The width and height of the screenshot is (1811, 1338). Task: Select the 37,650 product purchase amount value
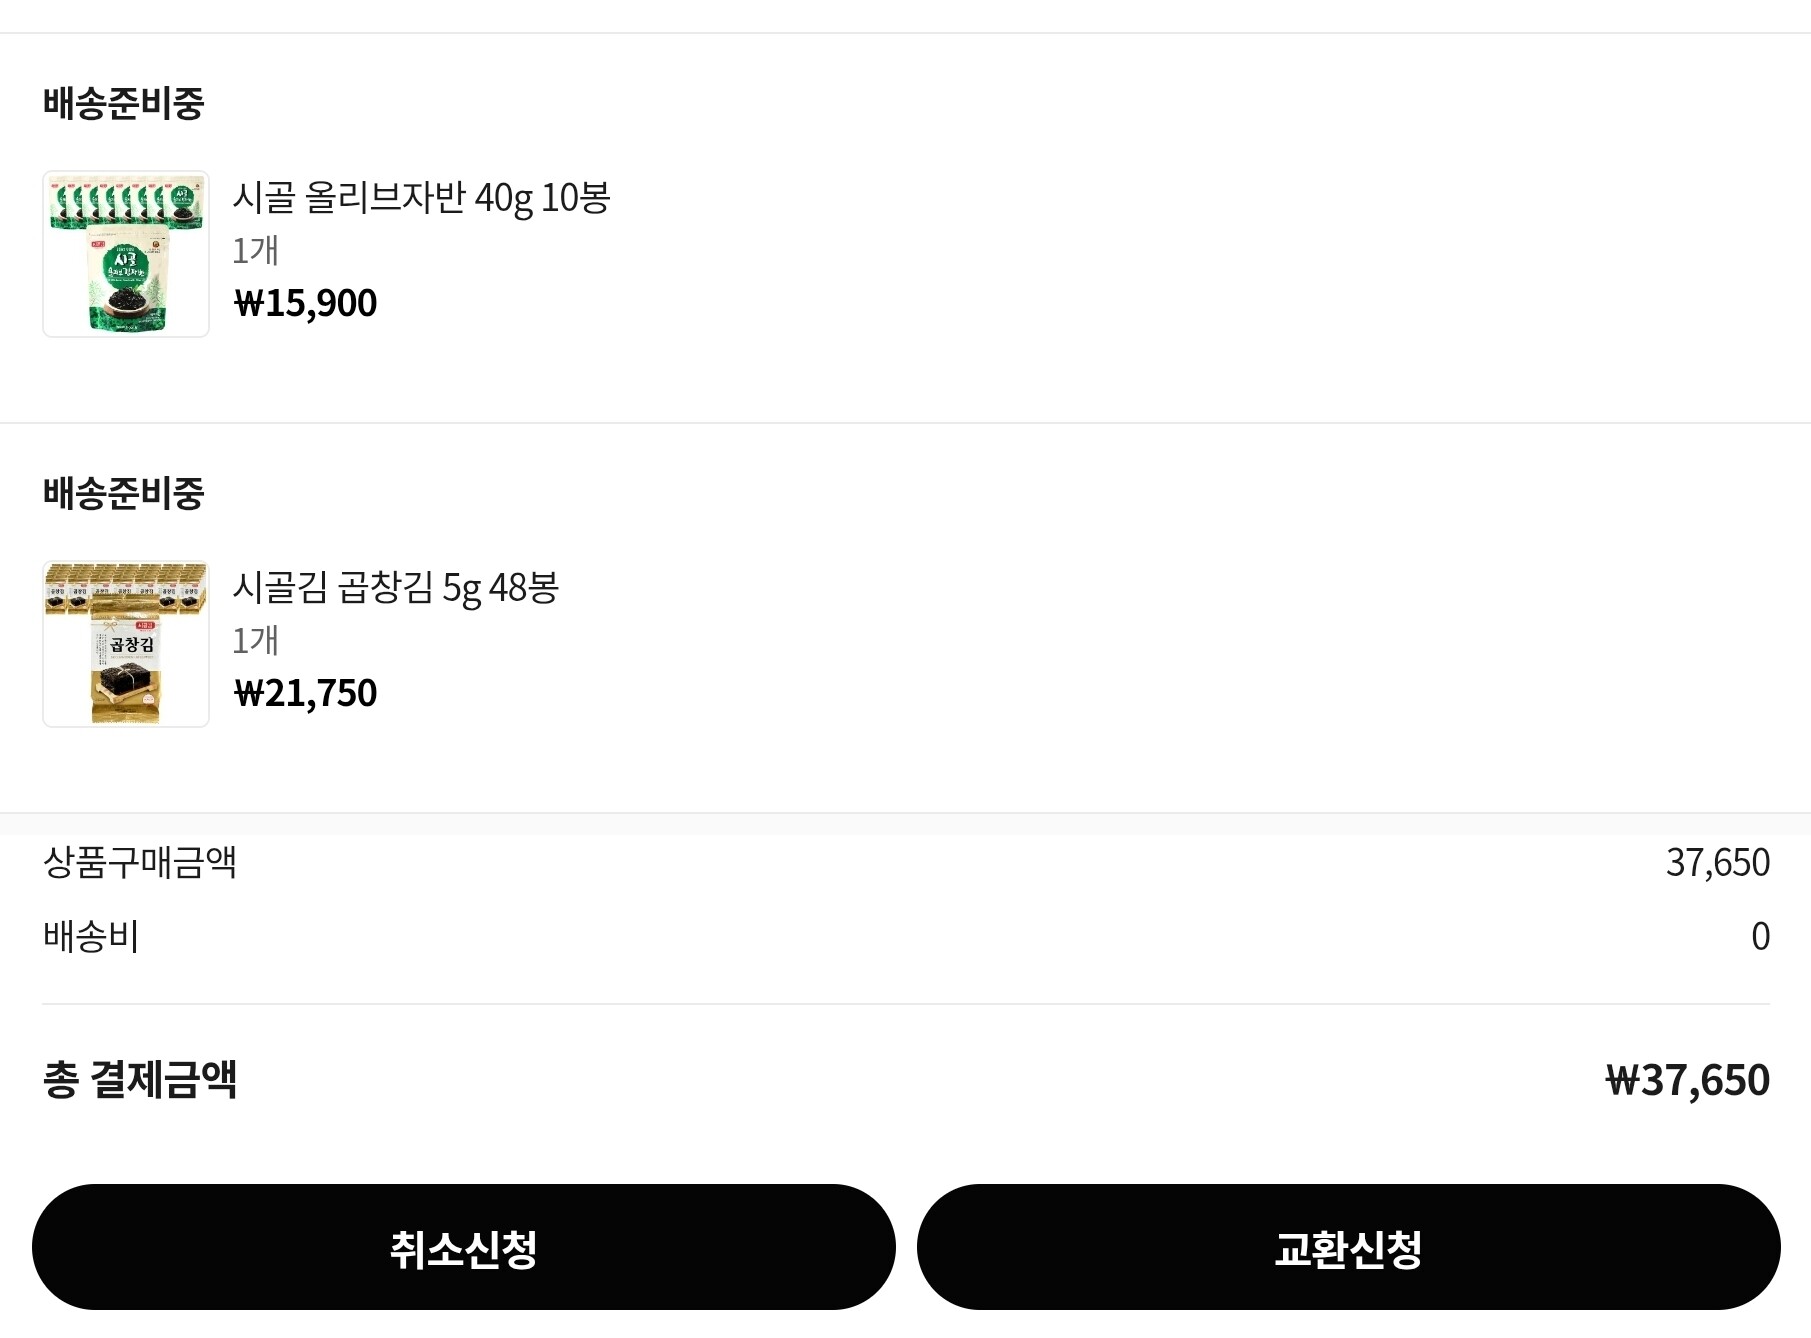[x=1717, y=862]
